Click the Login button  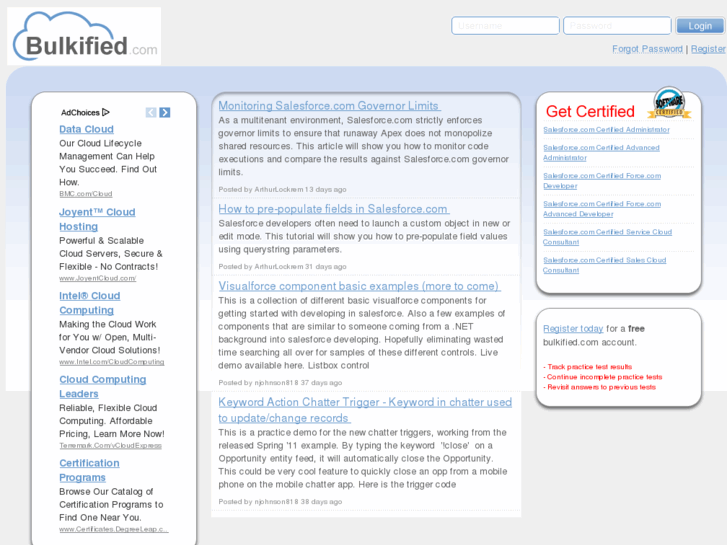[700, 26]
